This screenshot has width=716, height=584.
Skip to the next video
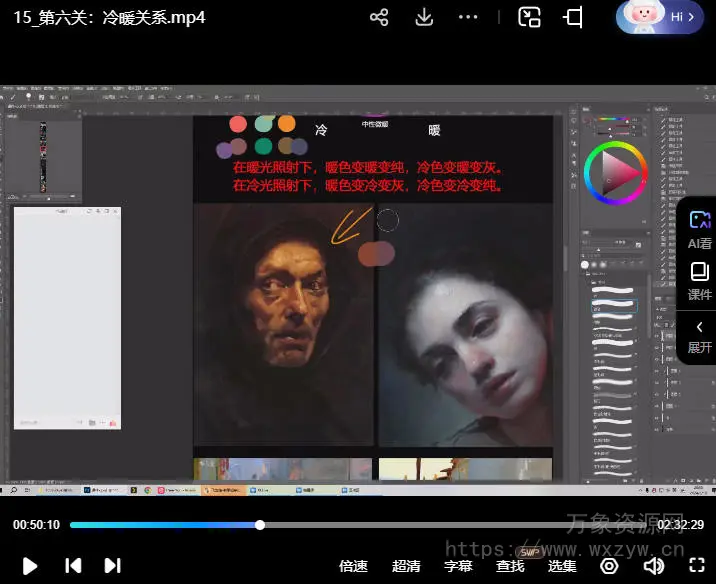(113, 565)
